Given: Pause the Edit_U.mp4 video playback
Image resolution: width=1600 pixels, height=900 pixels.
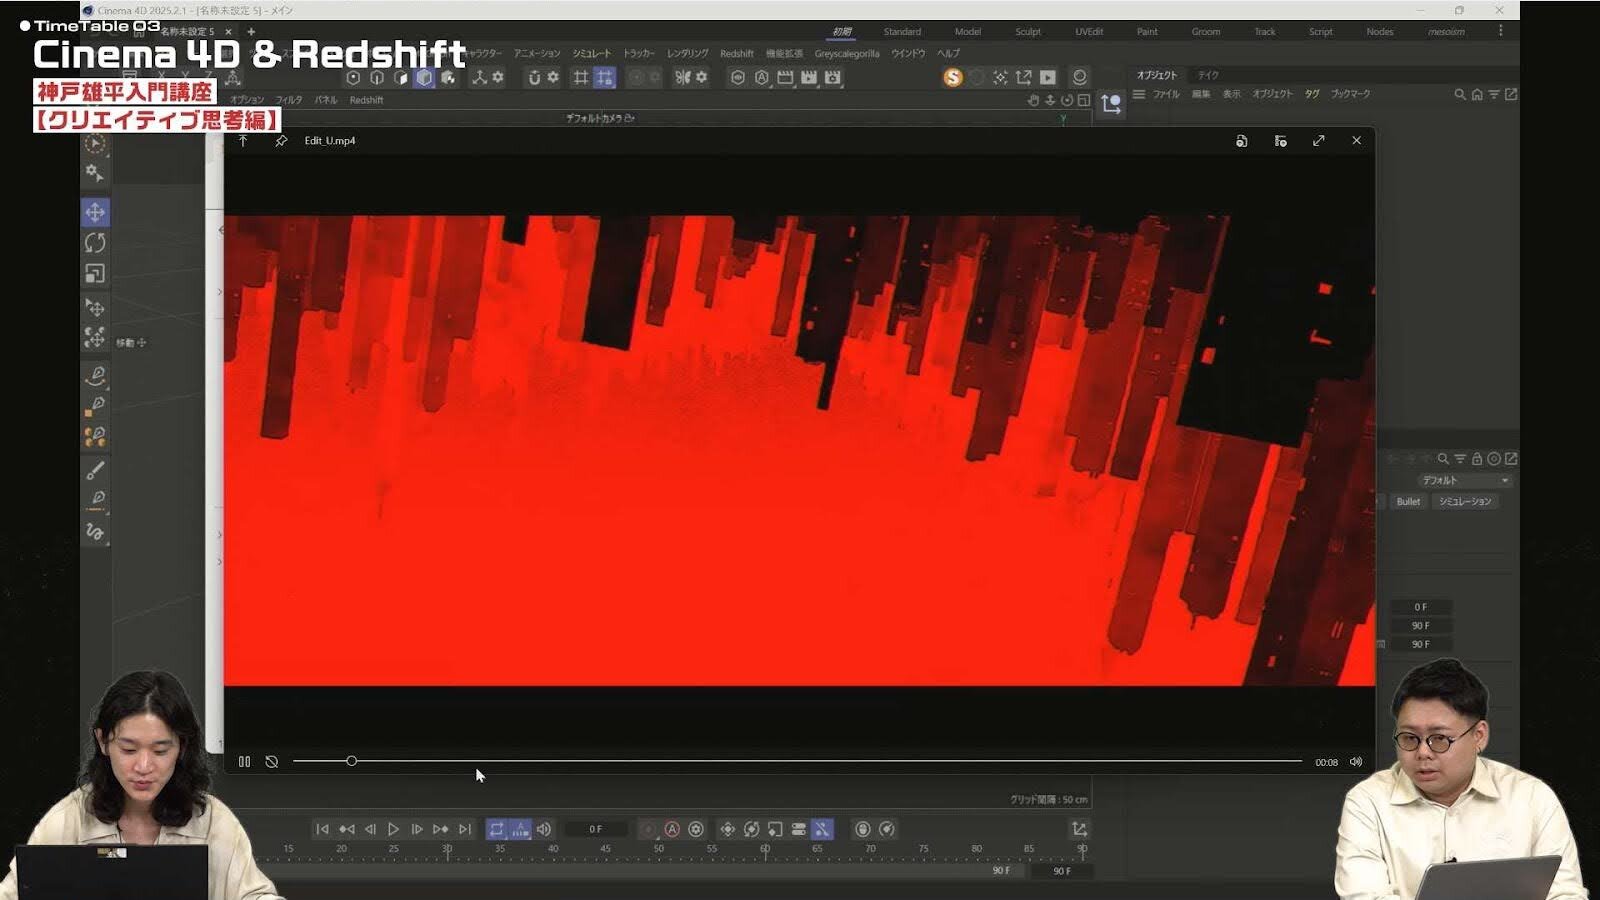Looking at the screenshot, I should 244,762.
